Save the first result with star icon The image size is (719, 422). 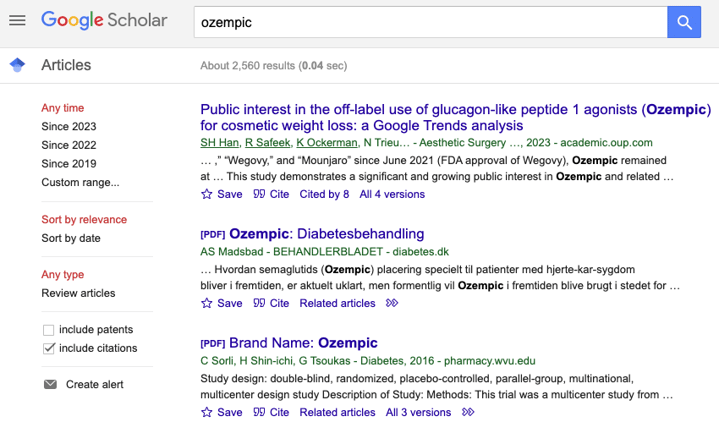click(x=222, y=194)
